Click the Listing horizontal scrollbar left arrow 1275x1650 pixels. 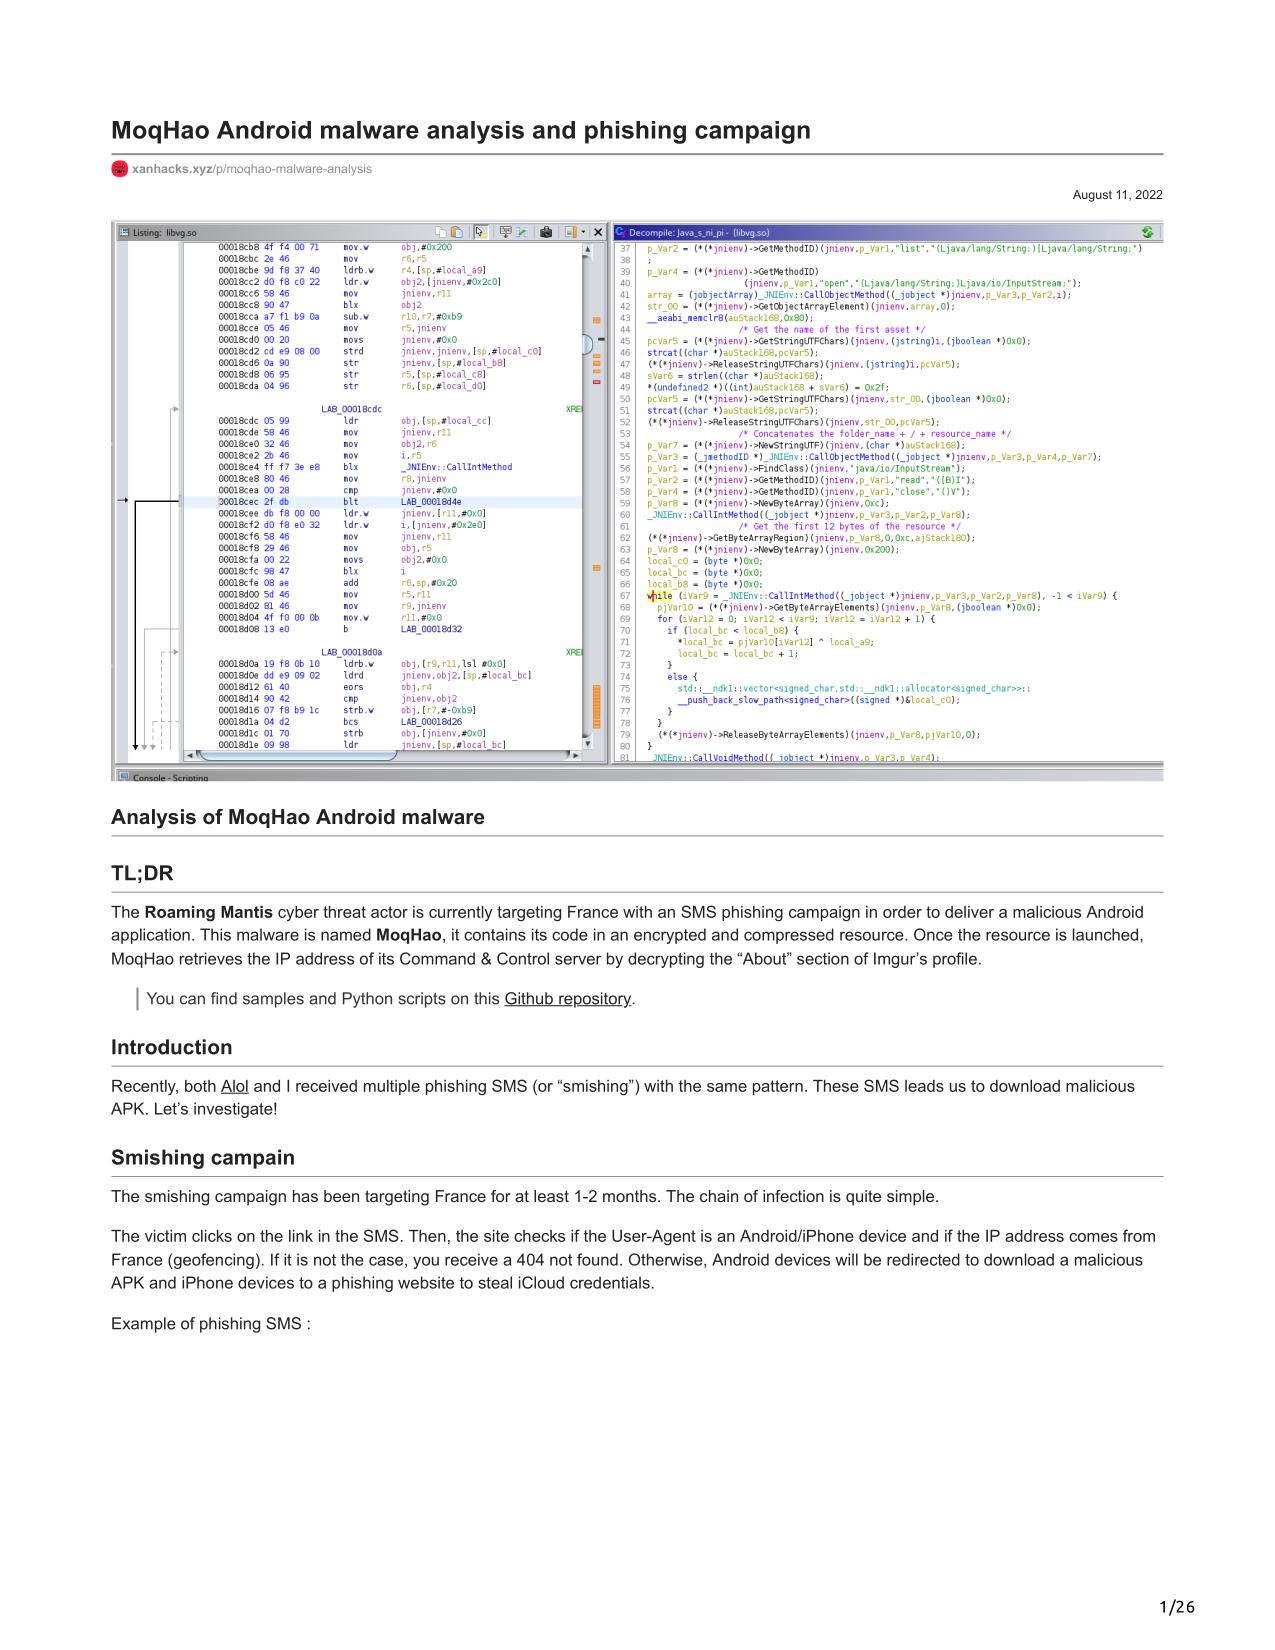coord(190,755)
